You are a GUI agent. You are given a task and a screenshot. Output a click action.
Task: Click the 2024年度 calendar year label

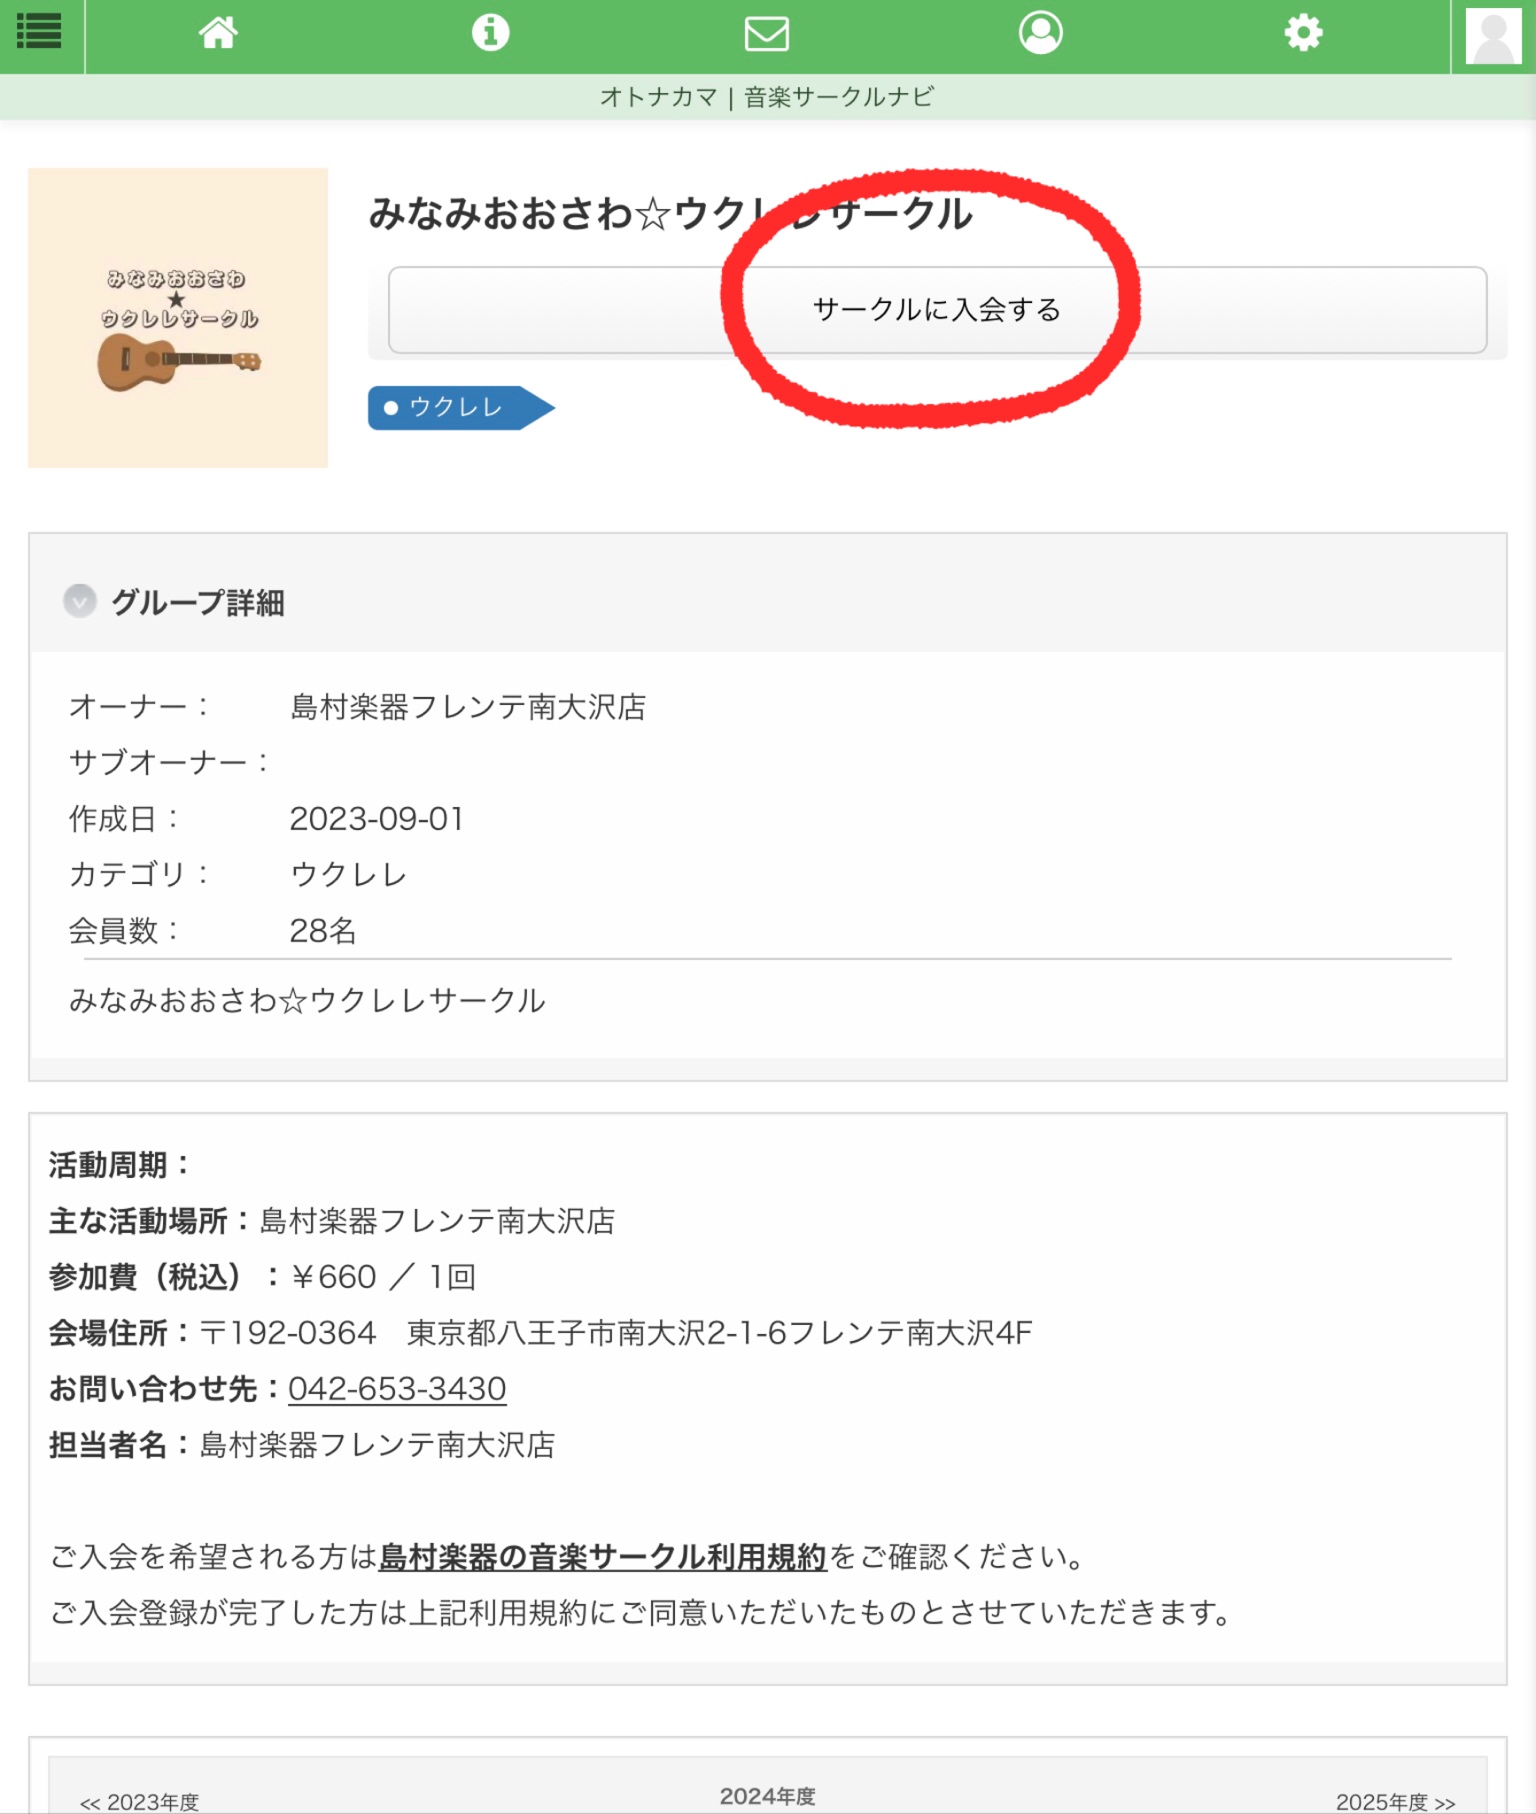click(767, 1797)
